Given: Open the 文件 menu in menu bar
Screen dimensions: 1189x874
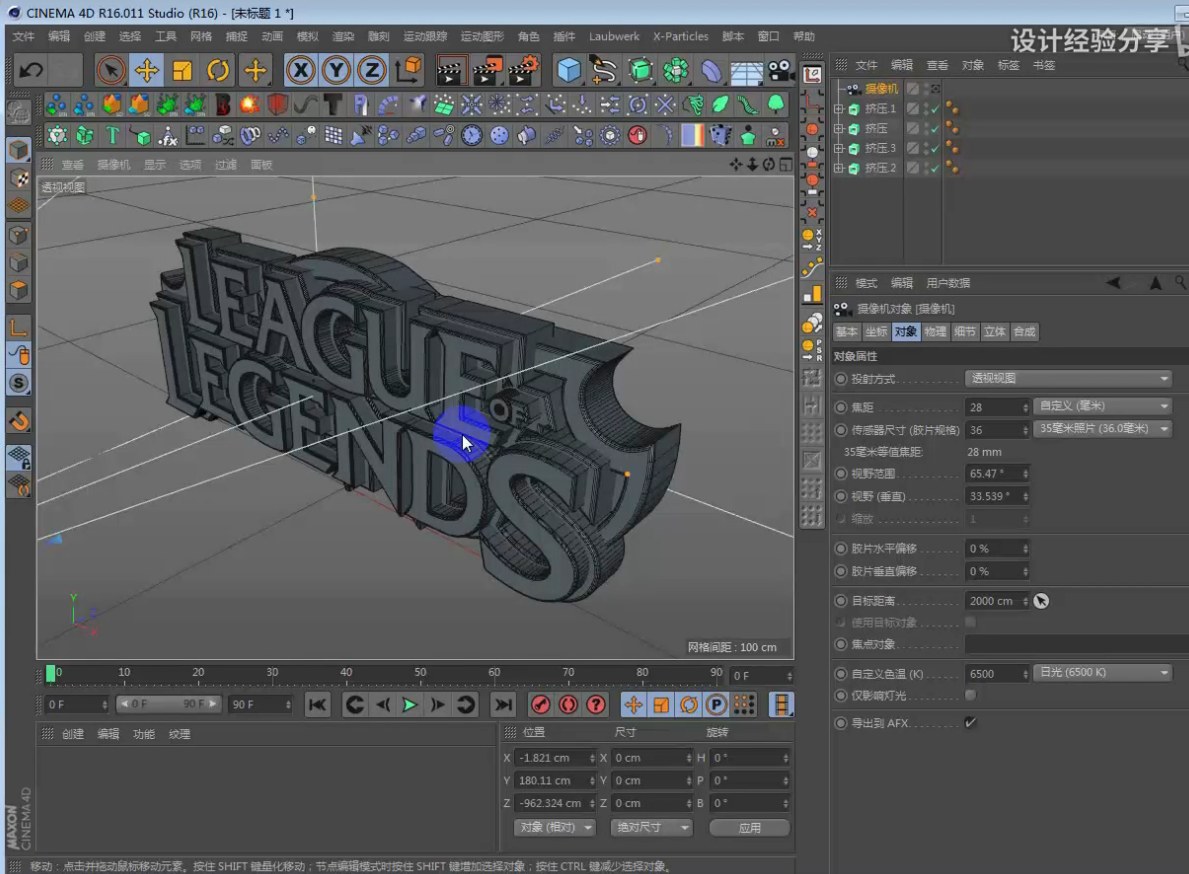Looking at the screenshot, I should pos(24,36).
